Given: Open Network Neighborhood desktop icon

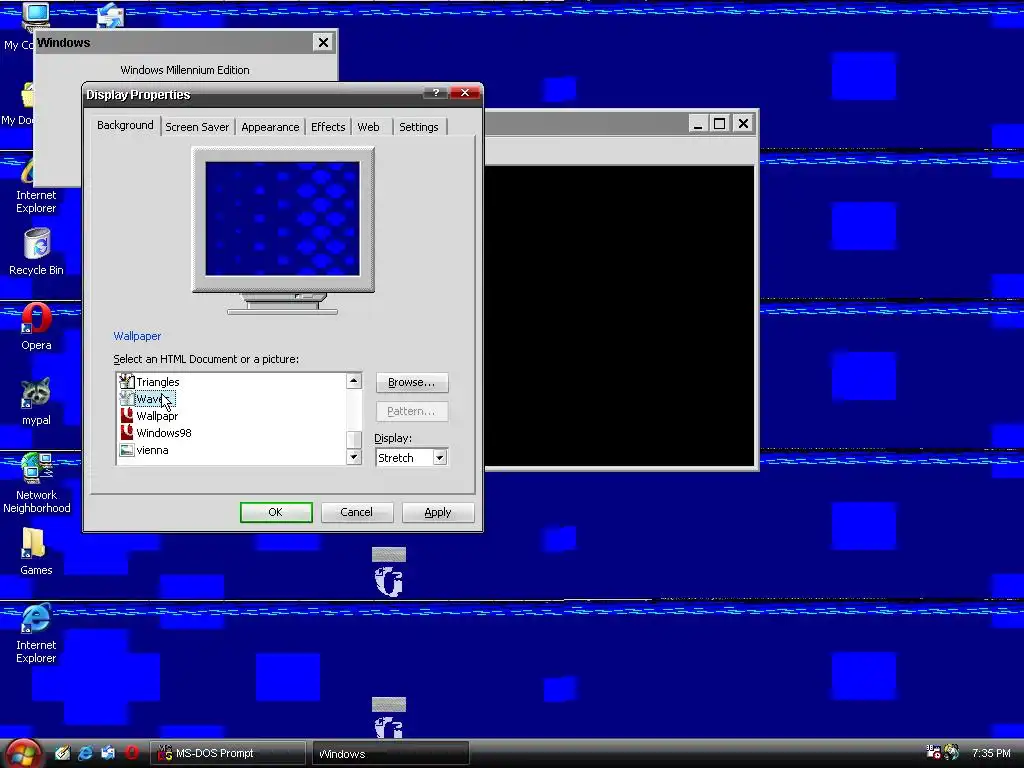Looking at the screenshot, I should pos(37,483).
